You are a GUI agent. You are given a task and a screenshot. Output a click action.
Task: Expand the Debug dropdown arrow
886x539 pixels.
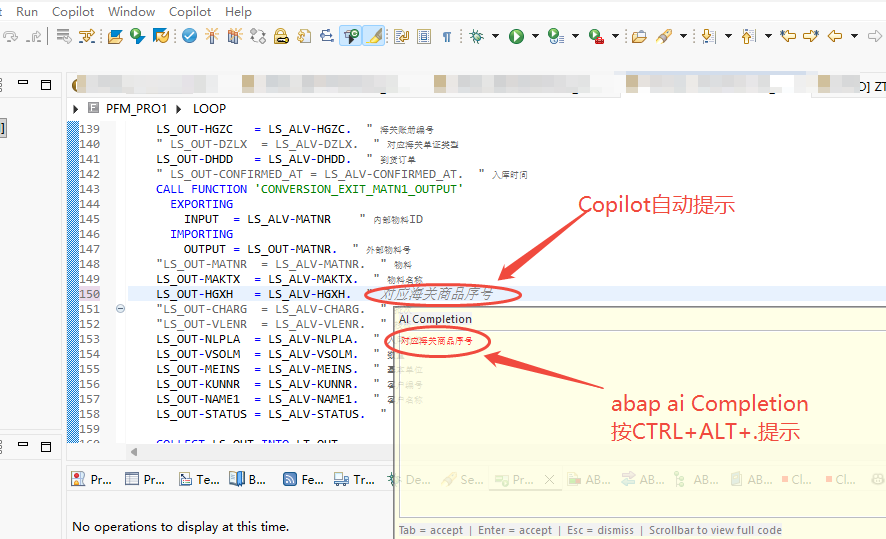pos(496,37)
